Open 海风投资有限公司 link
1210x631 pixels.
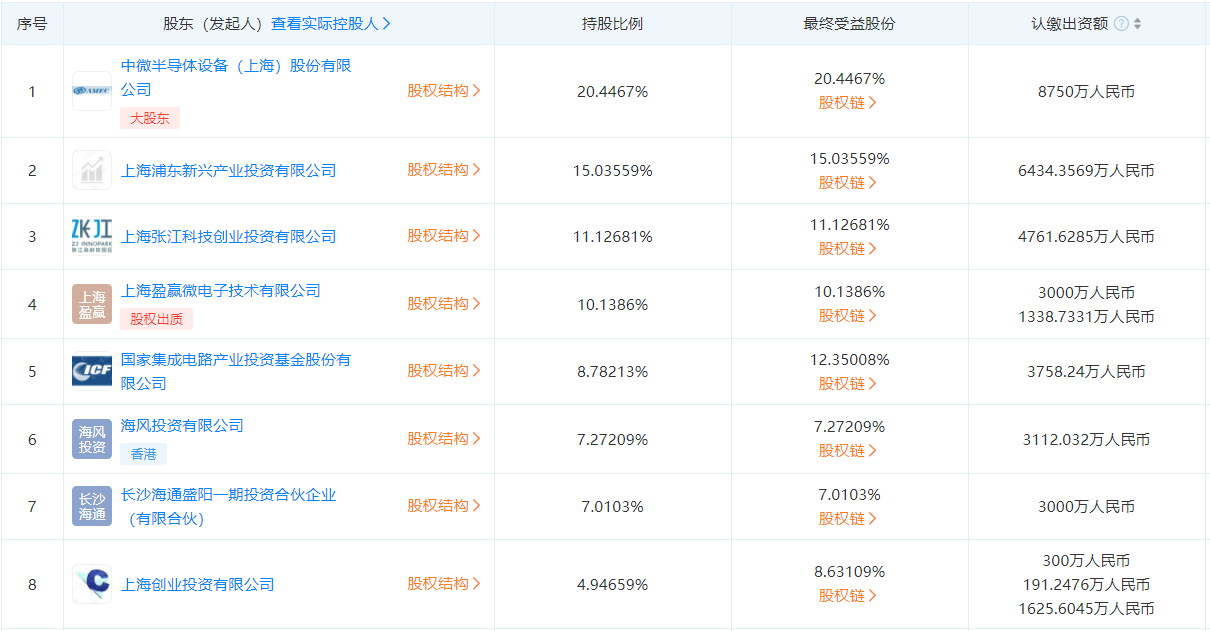182,425
